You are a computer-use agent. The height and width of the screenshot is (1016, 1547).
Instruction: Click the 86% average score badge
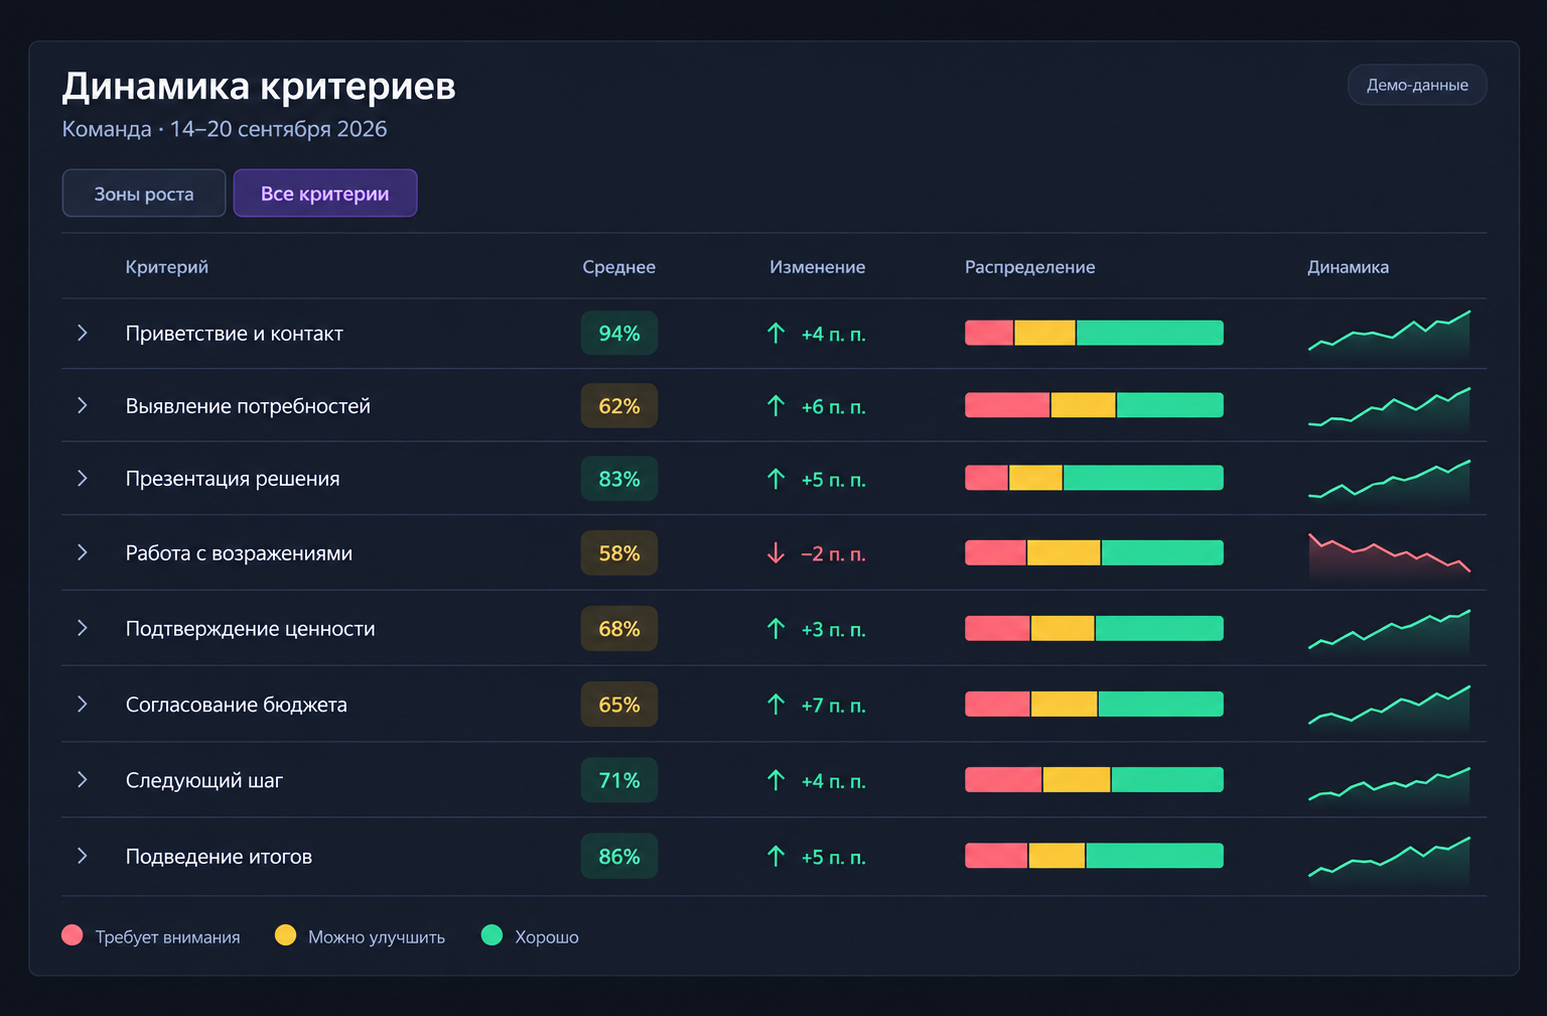pyautogui.click(x=619, y=856)
